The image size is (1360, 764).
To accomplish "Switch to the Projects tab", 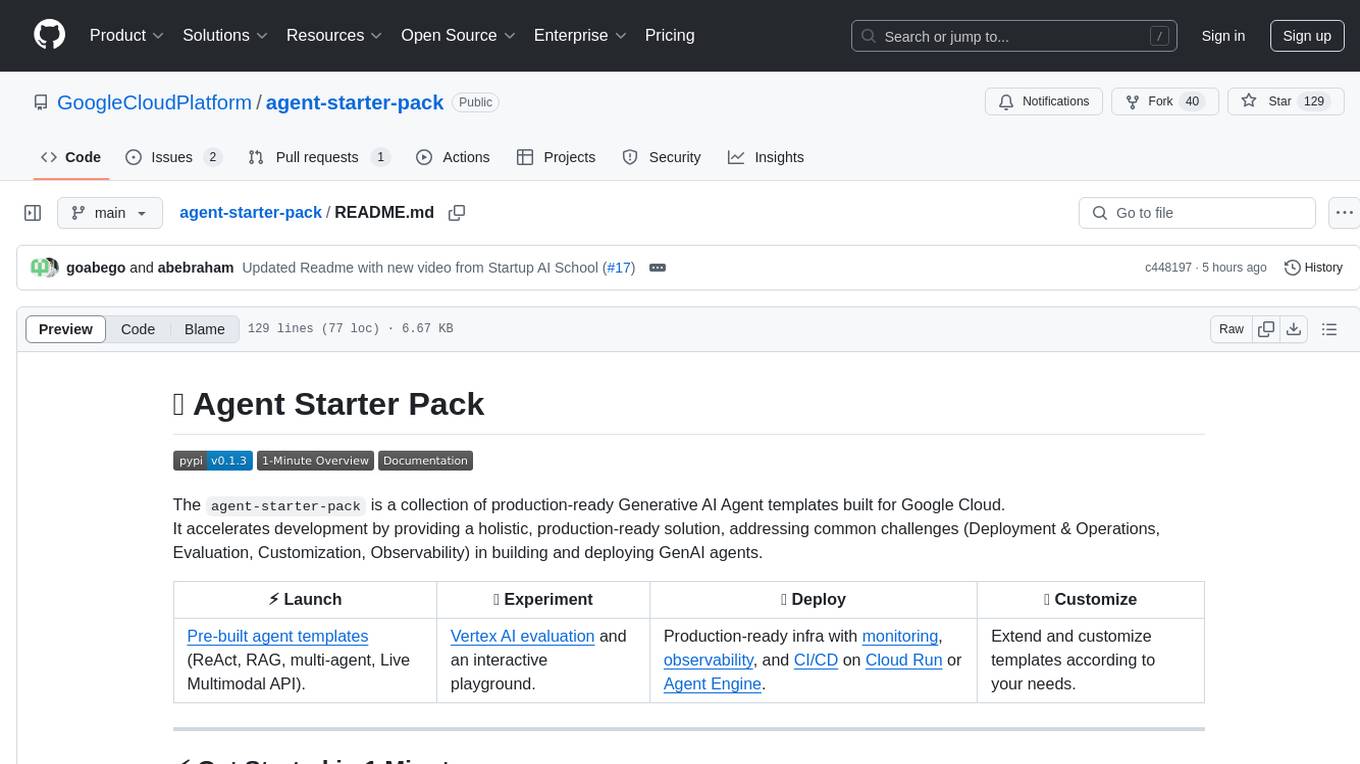I will [556, 157].
